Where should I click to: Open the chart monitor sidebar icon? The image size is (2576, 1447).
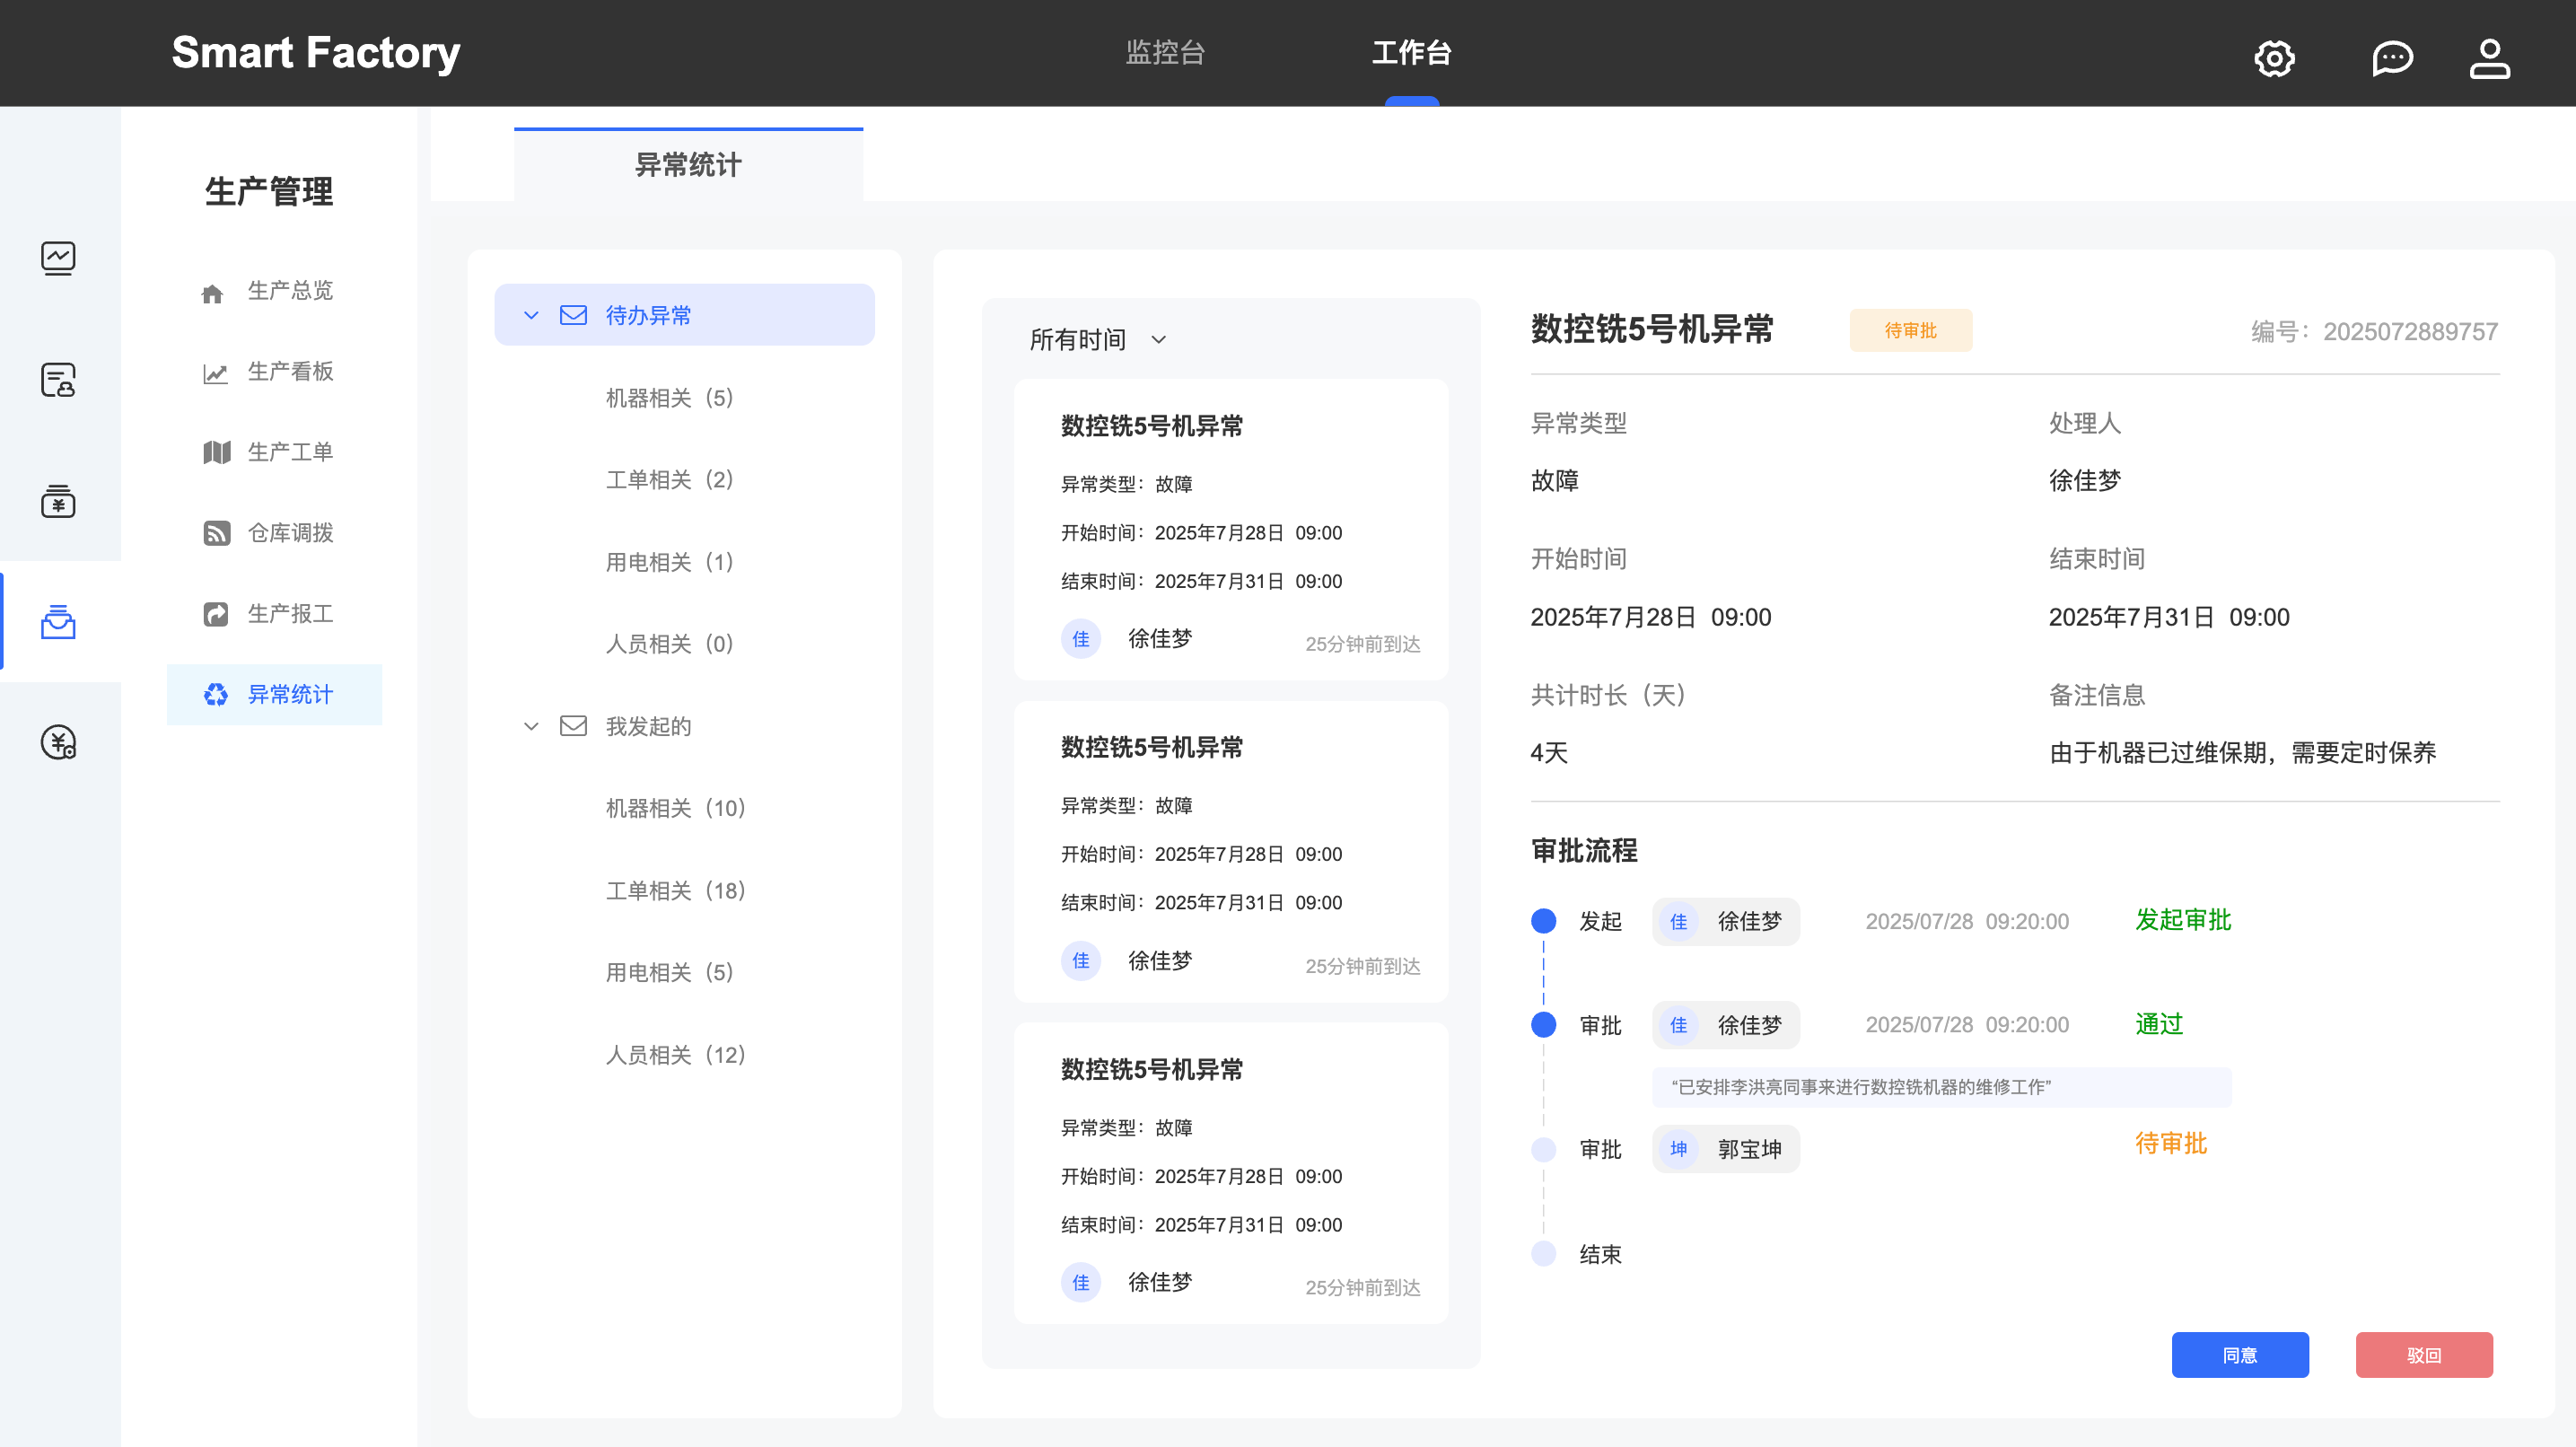point(58,258)
